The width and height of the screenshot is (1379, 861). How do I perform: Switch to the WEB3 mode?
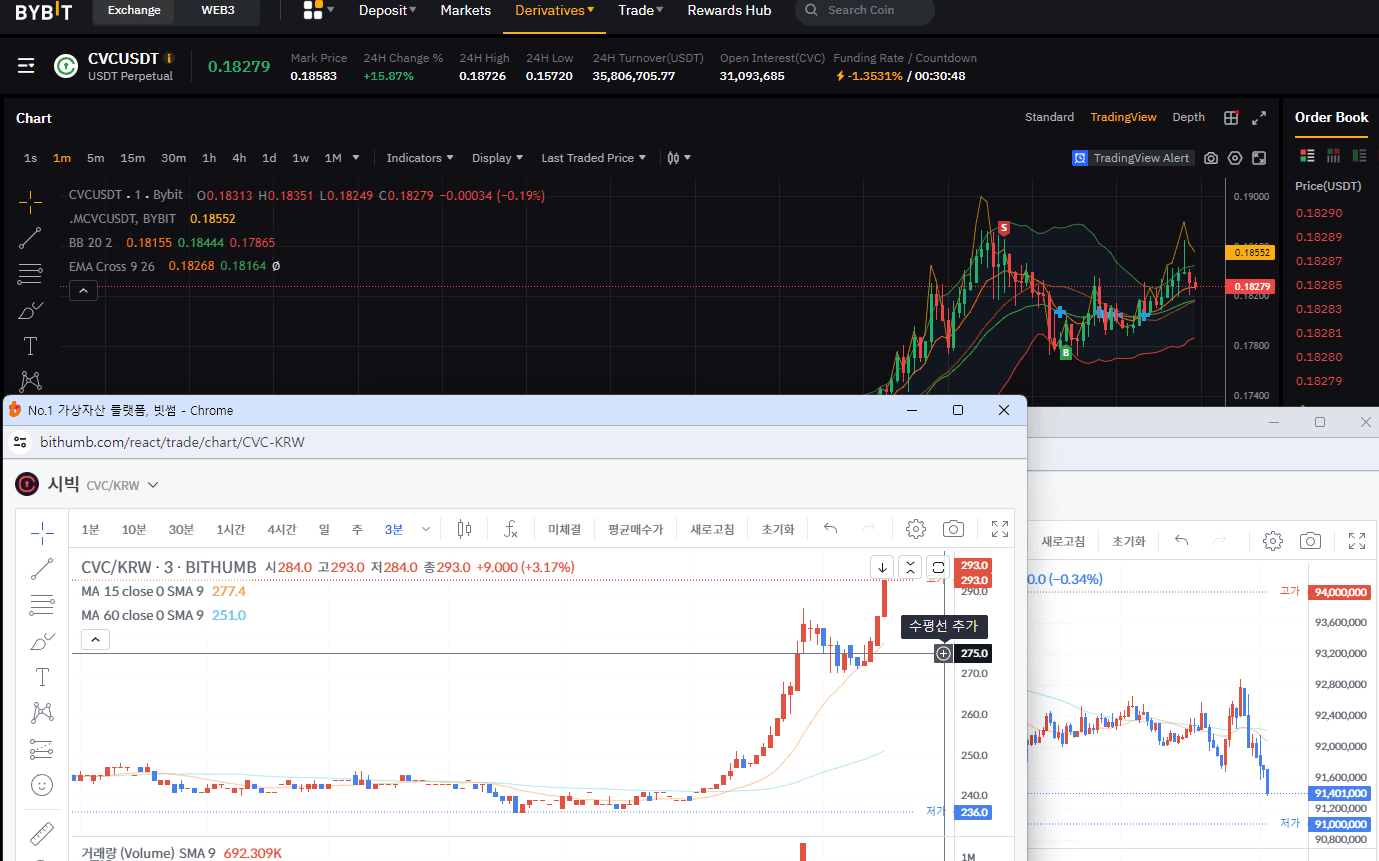click(x=217, y=11)
